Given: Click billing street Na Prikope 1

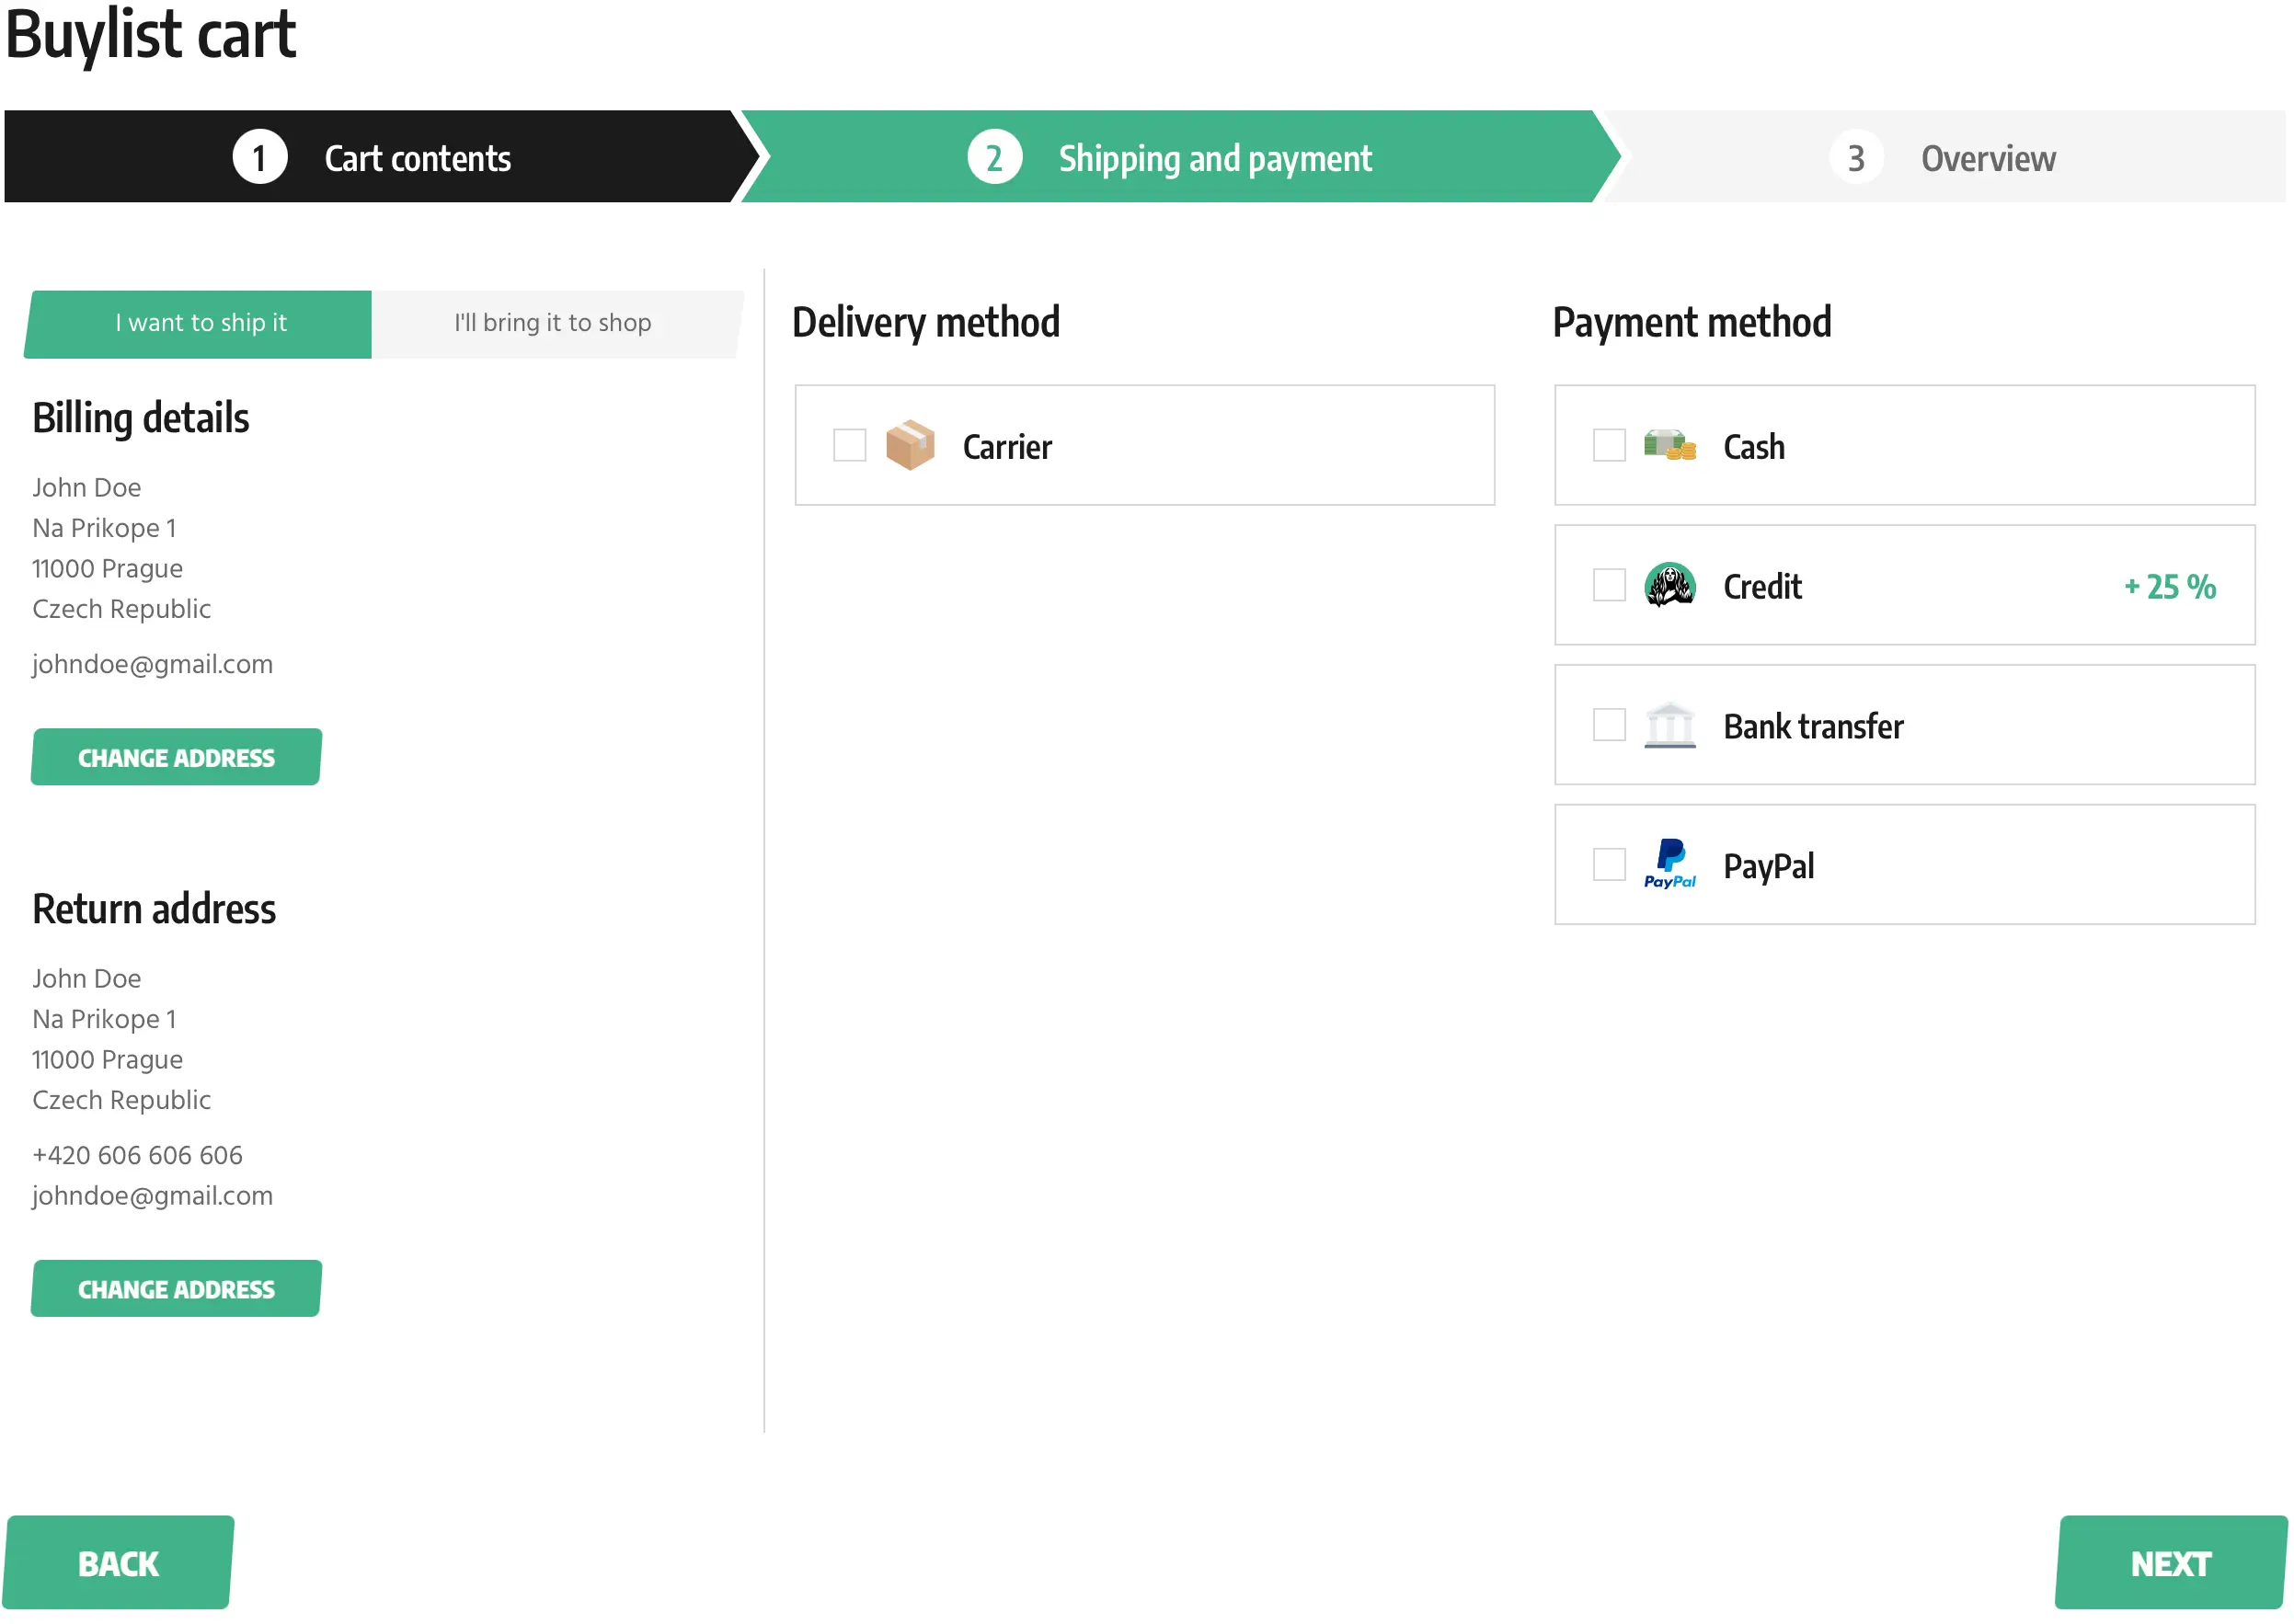Looking at the screenshot, I should (x=104, y=529).
